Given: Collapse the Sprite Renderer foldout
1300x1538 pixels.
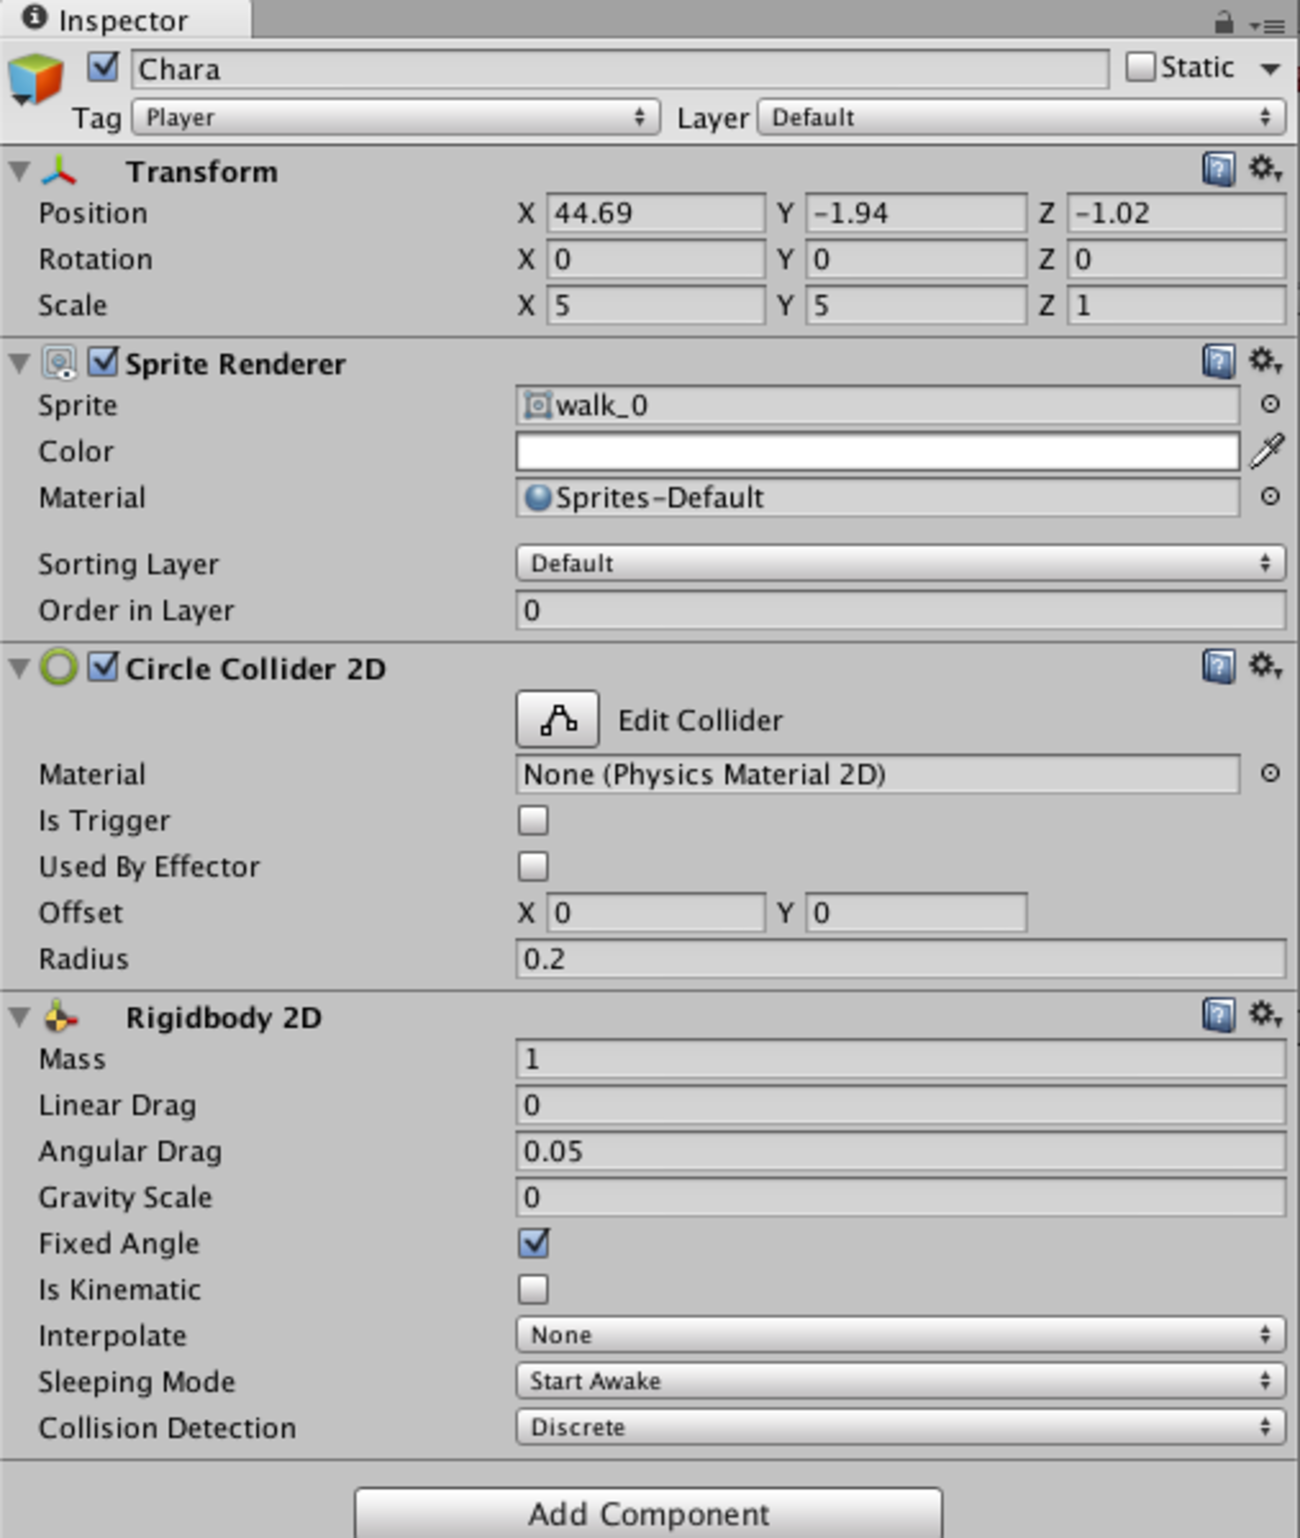Looking at the screenshot, I should 19,363.
